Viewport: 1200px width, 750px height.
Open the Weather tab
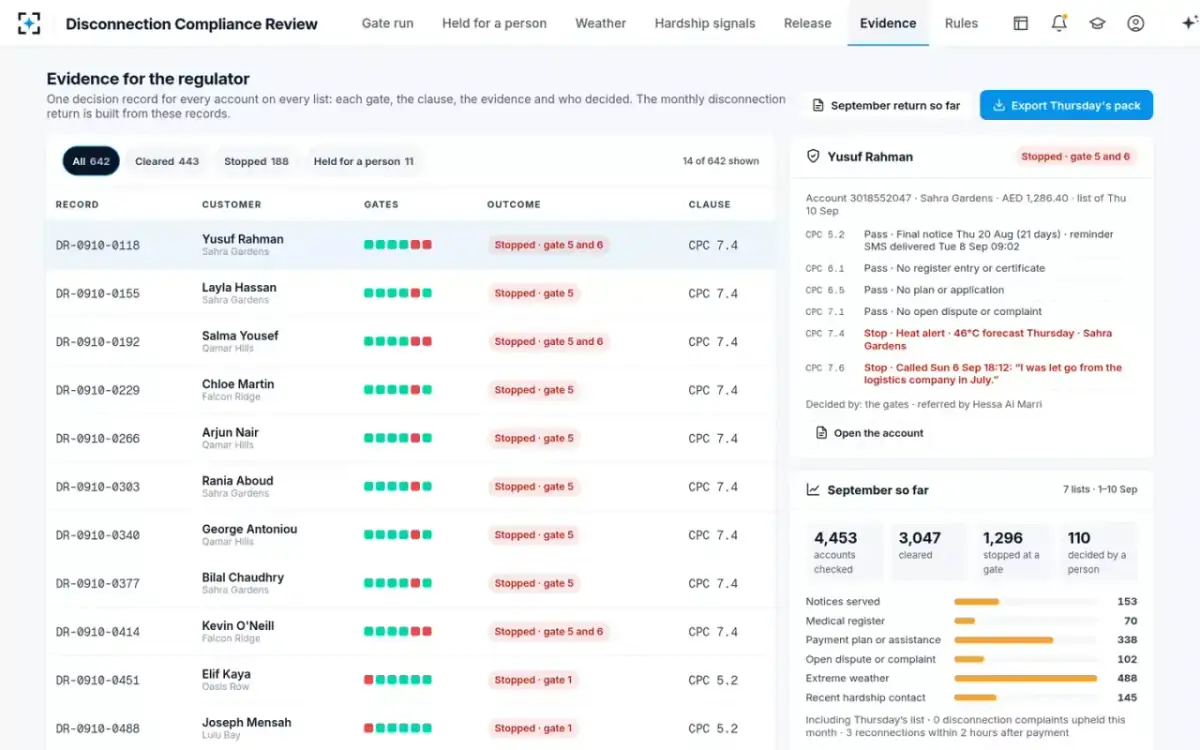coord(600,23)
